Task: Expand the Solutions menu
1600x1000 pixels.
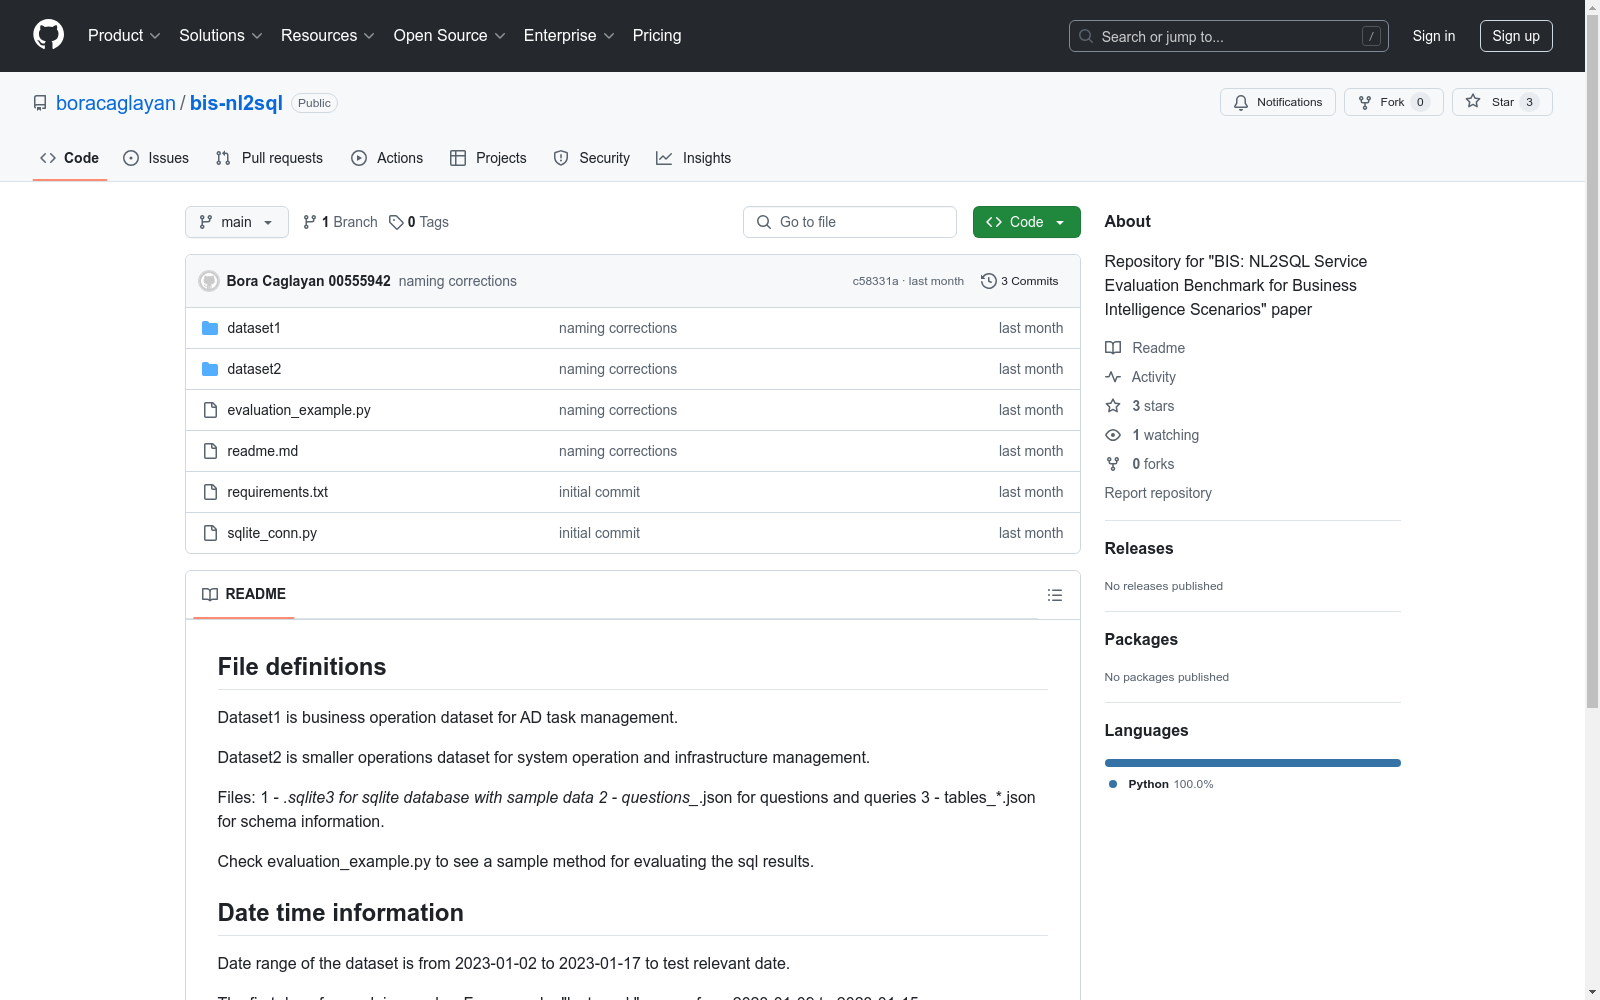Action: point(221,36)
